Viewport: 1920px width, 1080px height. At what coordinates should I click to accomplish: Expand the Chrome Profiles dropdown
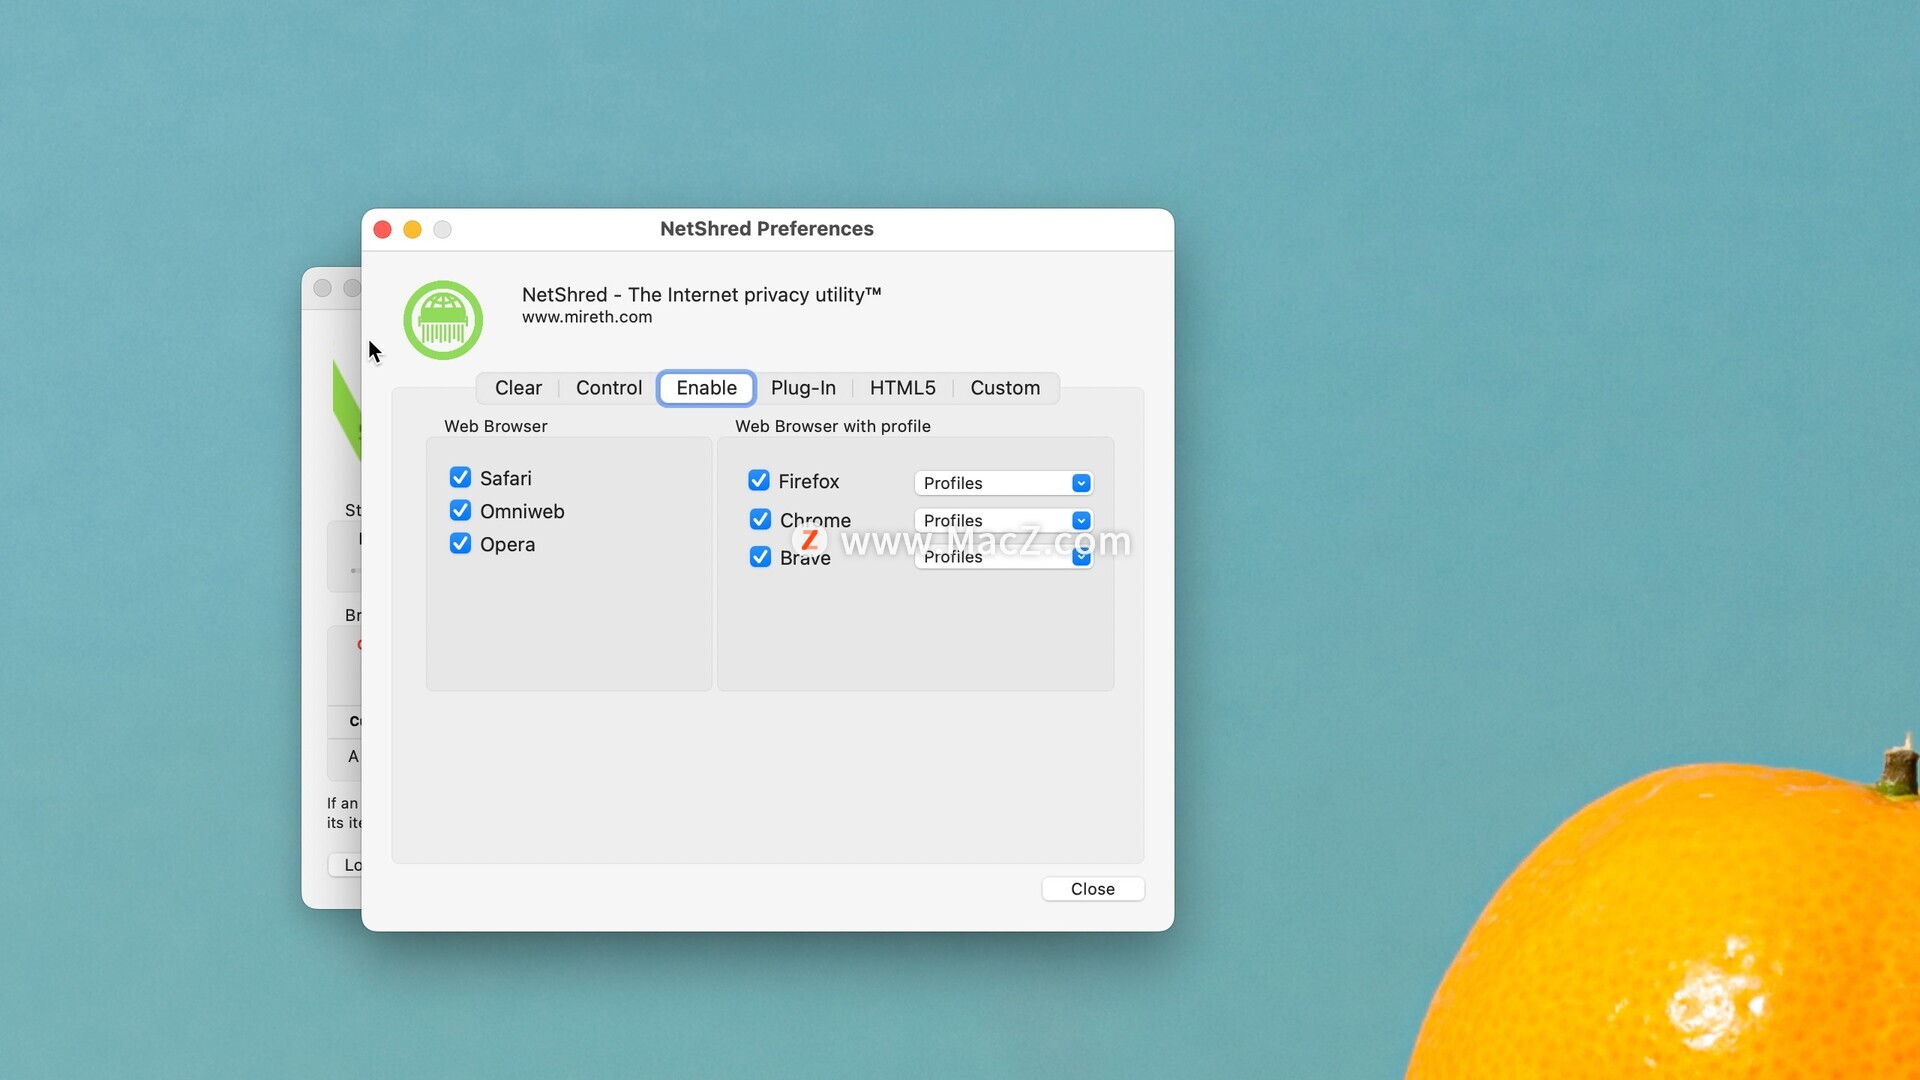point(1003,520)
